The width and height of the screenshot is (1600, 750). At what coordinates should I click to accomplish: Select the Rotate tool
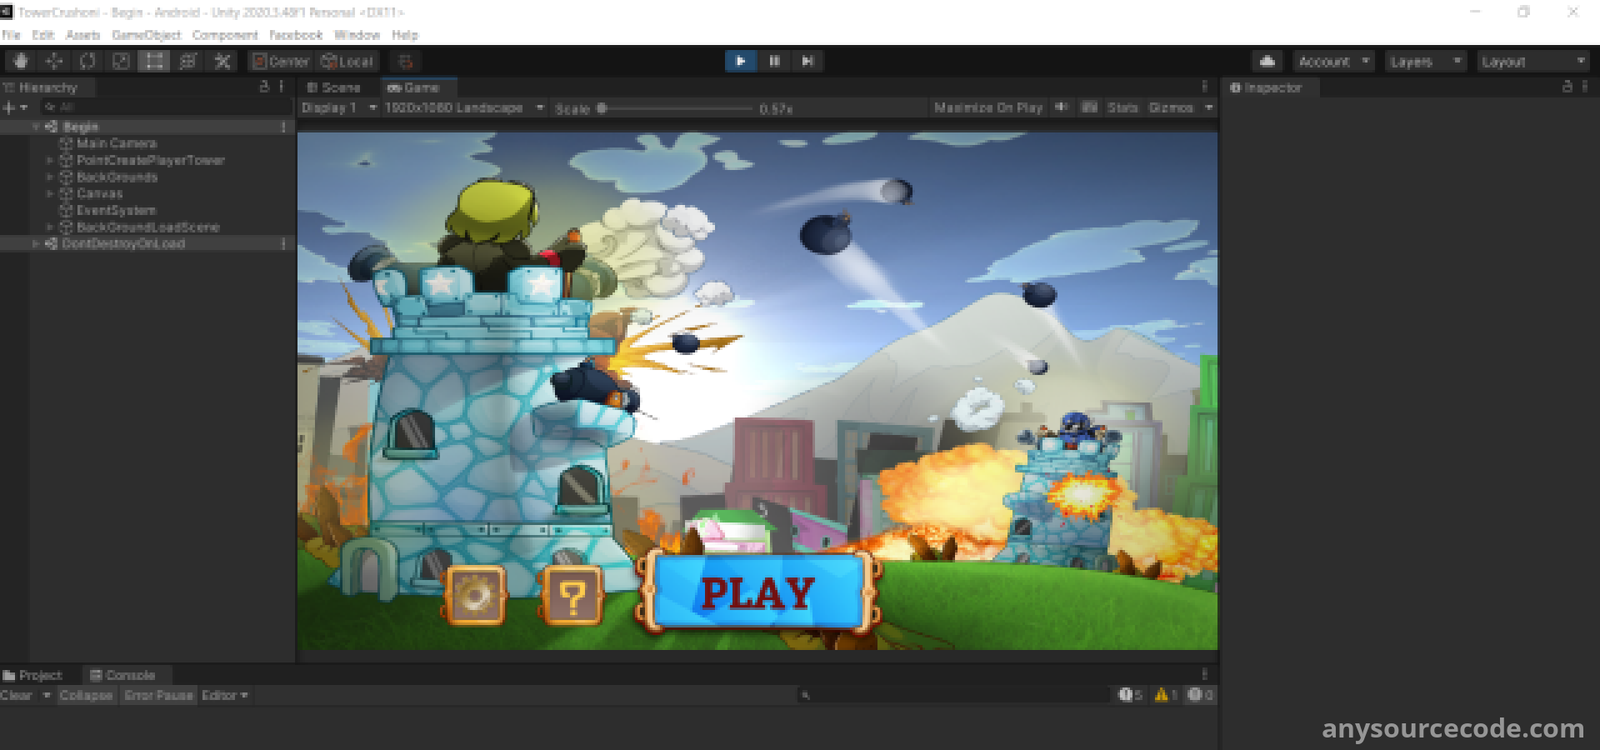(x=87, y=61)
